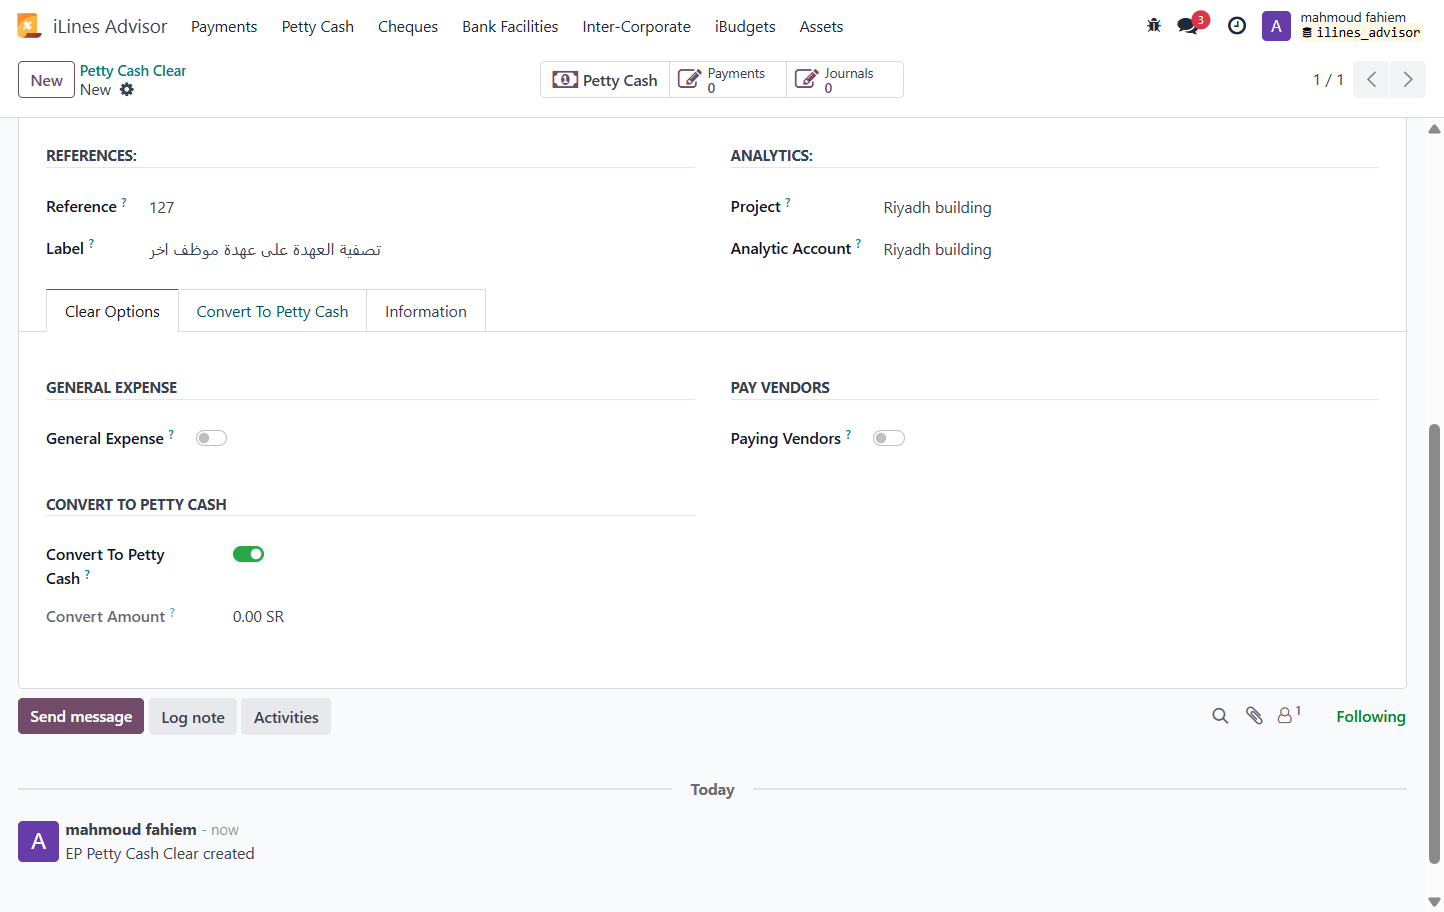Open the Inter-Corporate menu
The width and height of the screenshot is (1444, 912).
coord(636,27)
